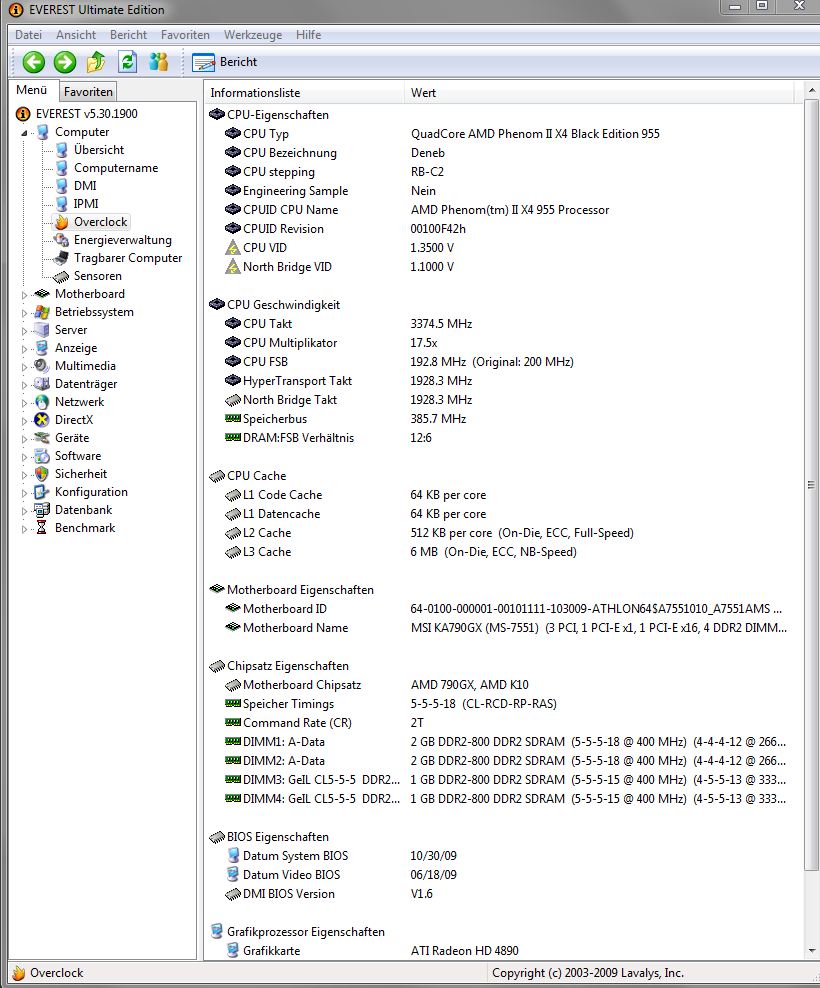Click the DirectX icon in tree
The height and width of the screenshot is (988, 820).
pyautogui.click(x=42, y=420)
